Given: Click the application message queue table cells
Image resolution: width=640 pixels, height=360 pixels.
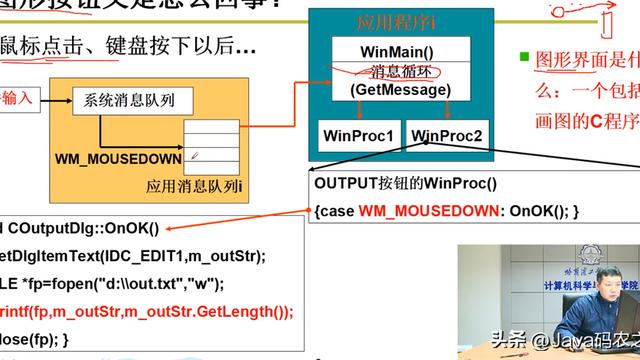Looking at the screenshot, I should point(211,147).
